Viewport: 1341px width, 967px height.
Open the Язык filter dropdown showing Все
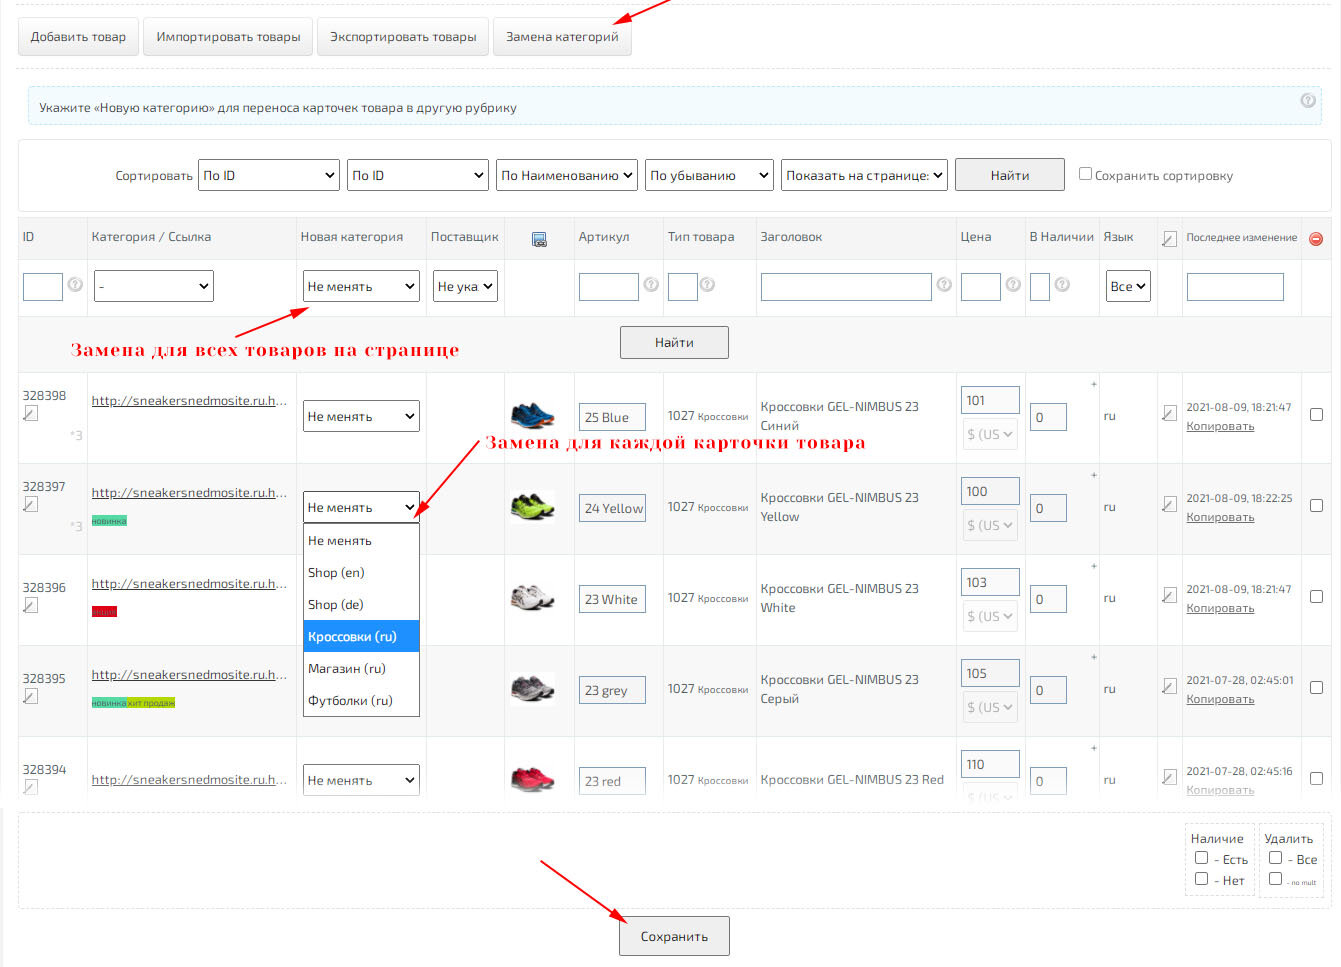[1127, 286]
